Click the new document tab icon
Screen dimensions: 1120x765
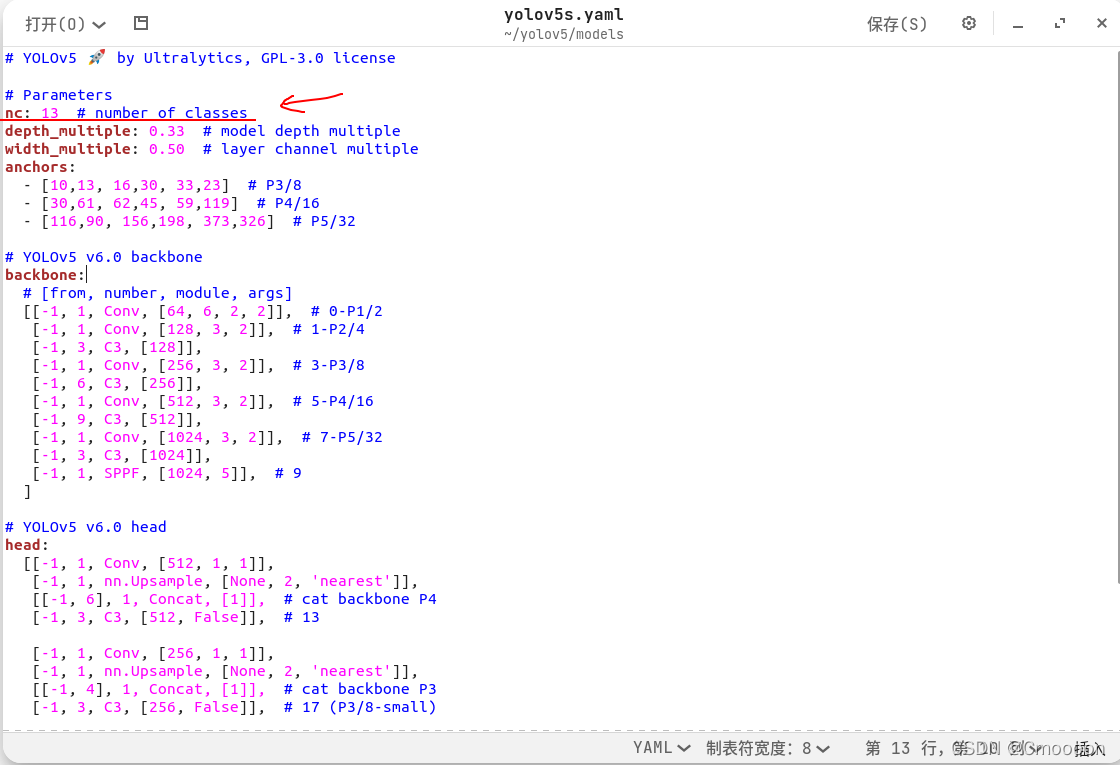tap(141, 24)
